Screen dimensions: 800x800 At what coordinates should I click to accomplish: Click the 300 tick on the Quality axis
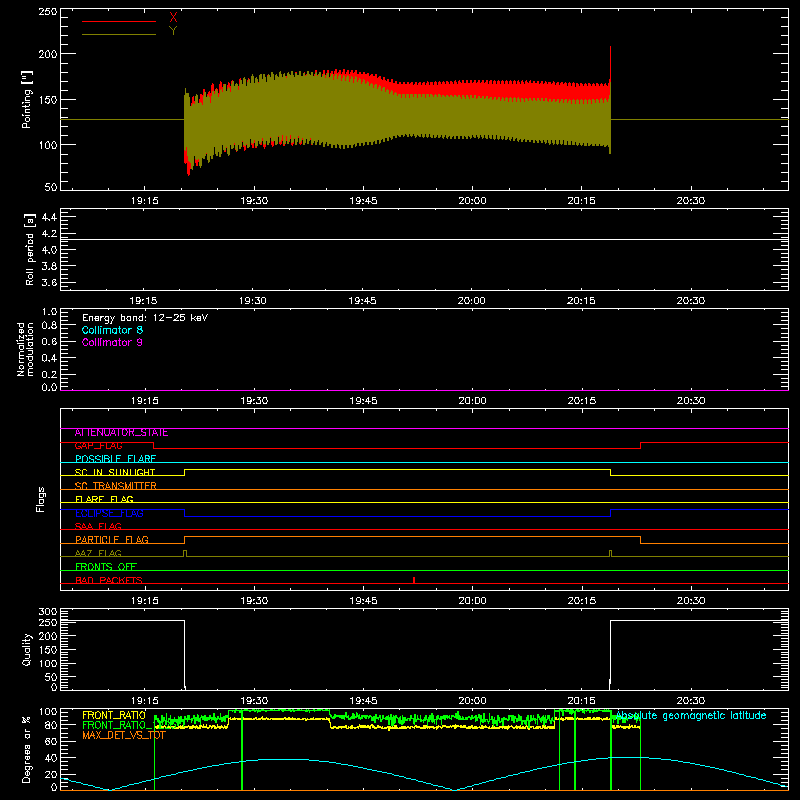pyautogui.click(x=48, y=612)
